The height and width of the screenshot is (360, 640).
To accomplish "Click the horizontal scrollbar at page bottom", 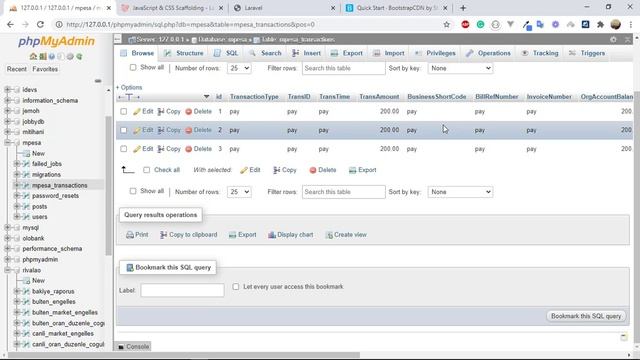I will pyautogui.click(x=184, y=355).
